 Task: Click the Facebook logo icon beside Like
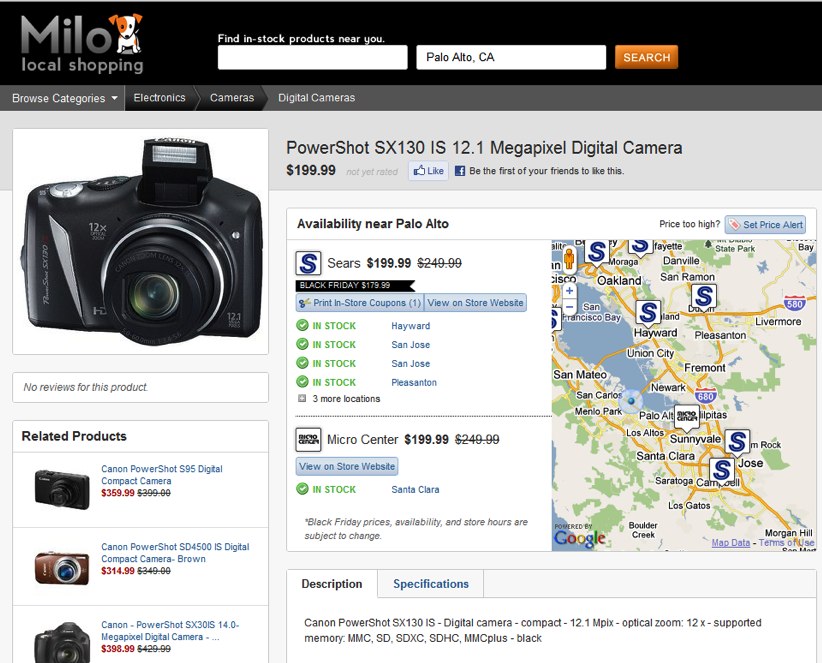click(460, 171)
